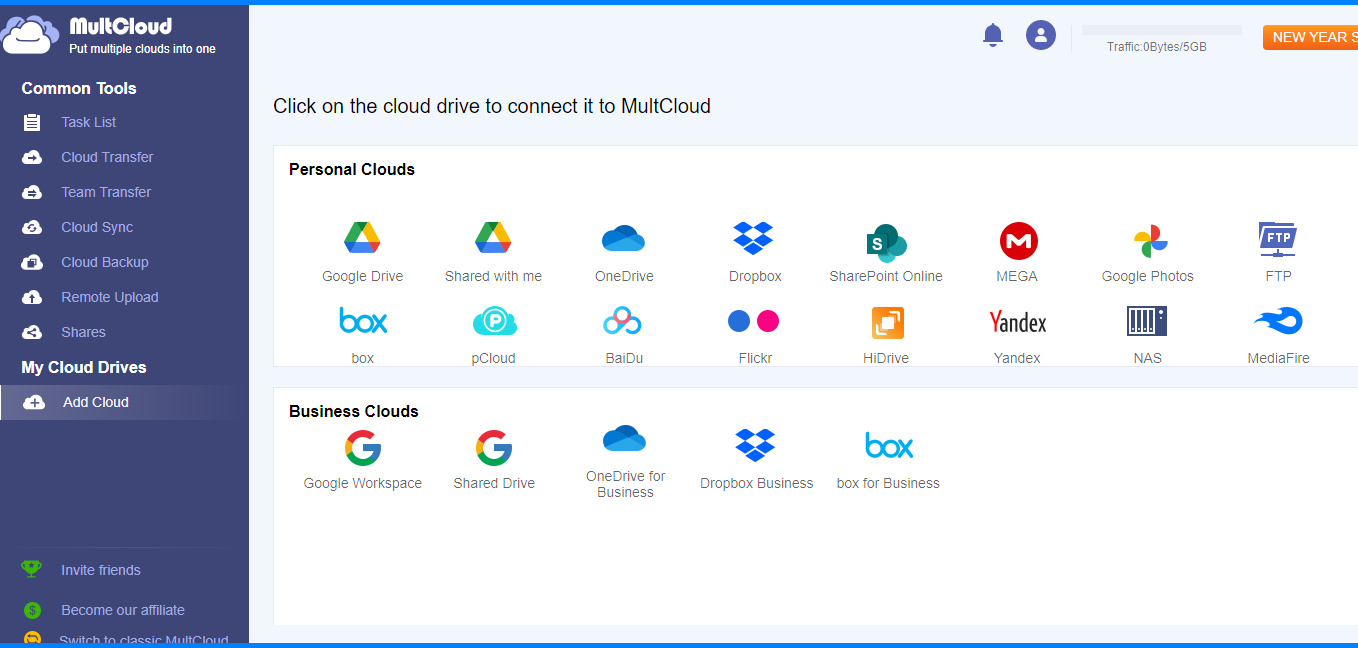
Task: Select the Shared Drive business icon
Action: [494, 448]
